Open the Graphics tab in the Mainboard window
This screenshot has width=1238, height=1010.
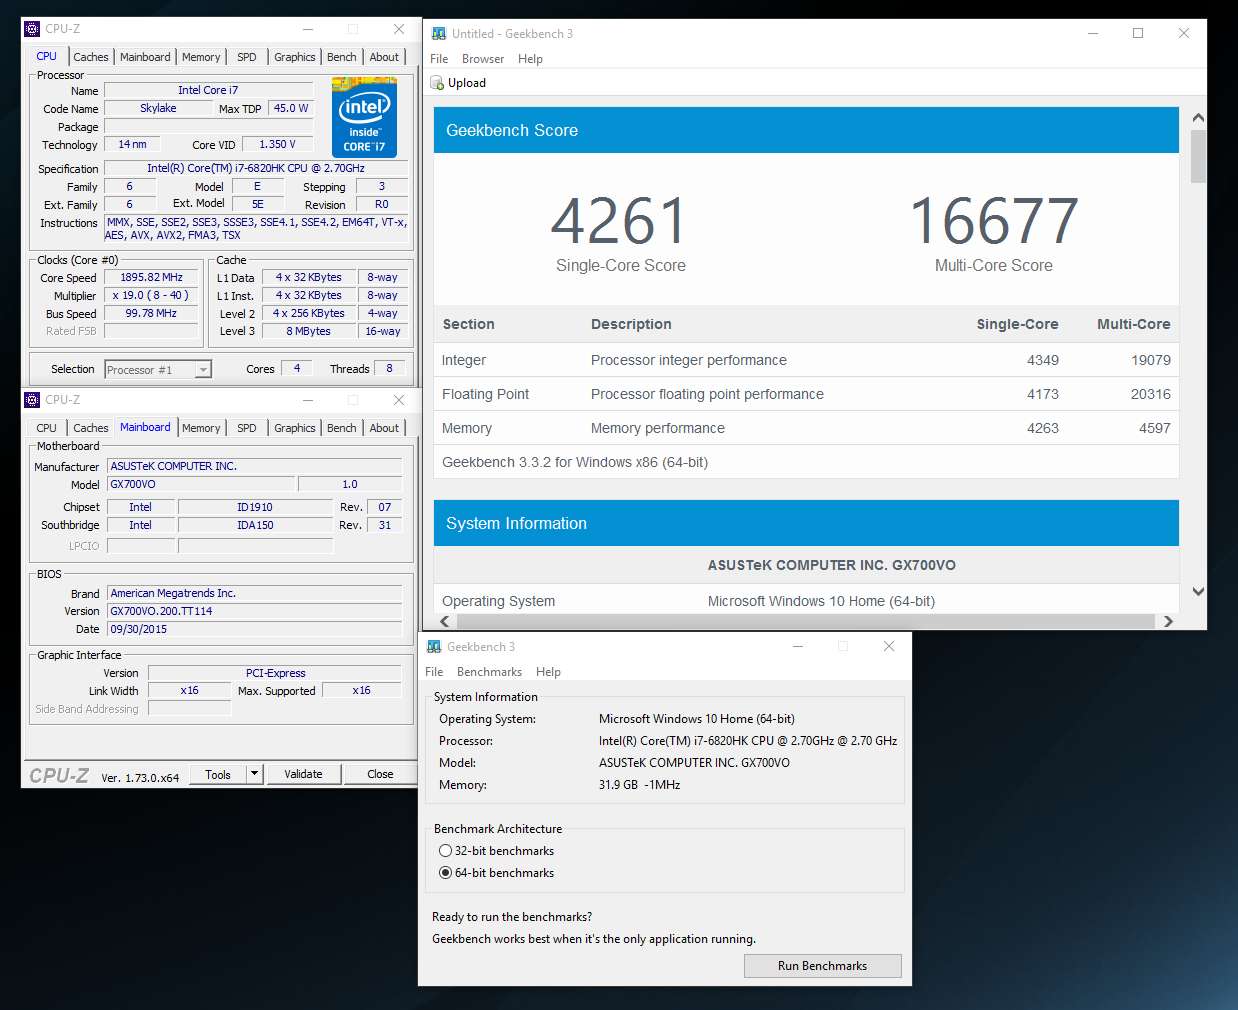pos(294,428)
